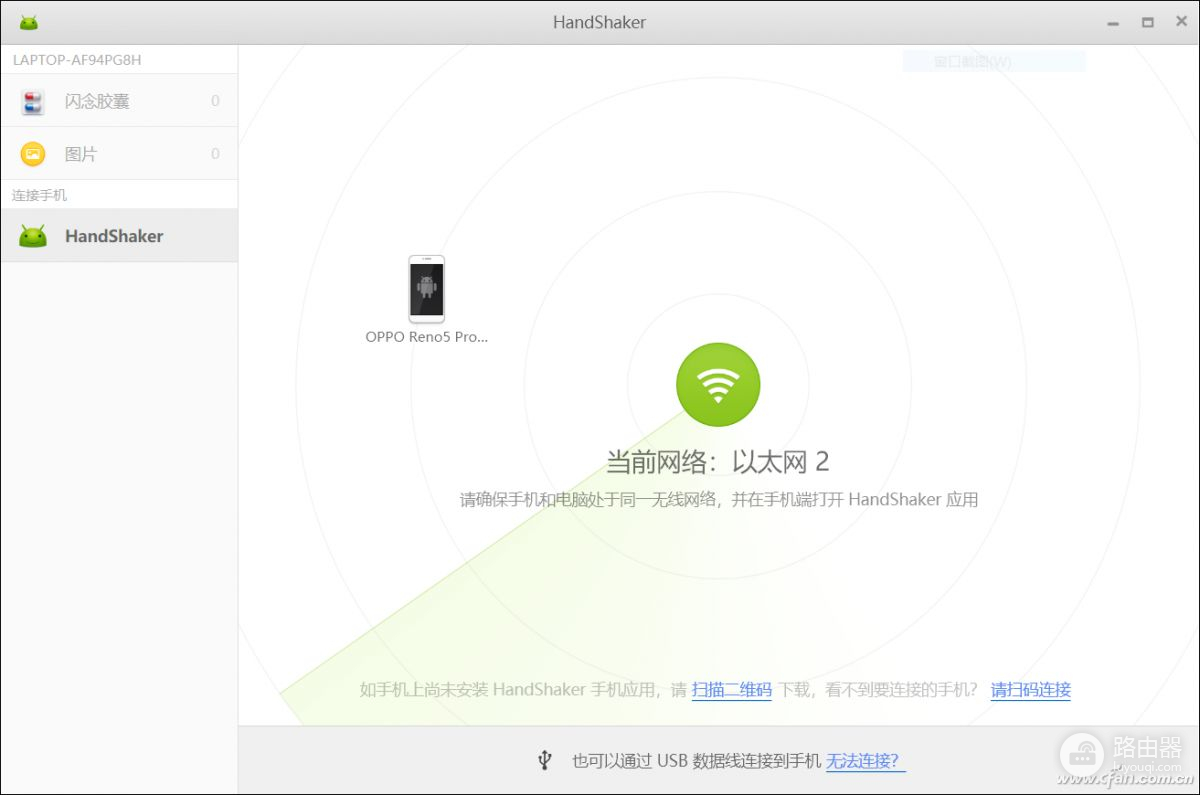Minimize the HandShaker window
The height and width of the screenshot is (795, 1200).
pos(1113,22)
